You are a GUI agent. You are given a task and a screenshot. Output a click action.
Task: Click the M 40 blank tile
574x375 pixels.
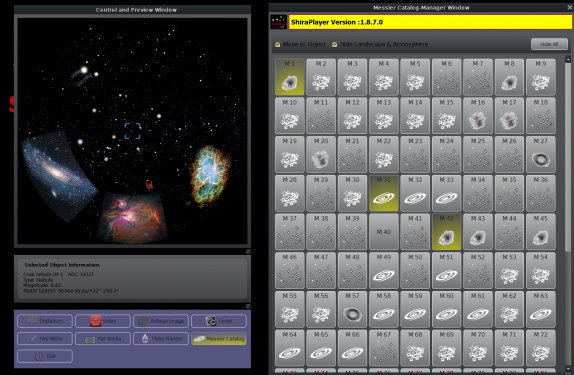[384, 232]
